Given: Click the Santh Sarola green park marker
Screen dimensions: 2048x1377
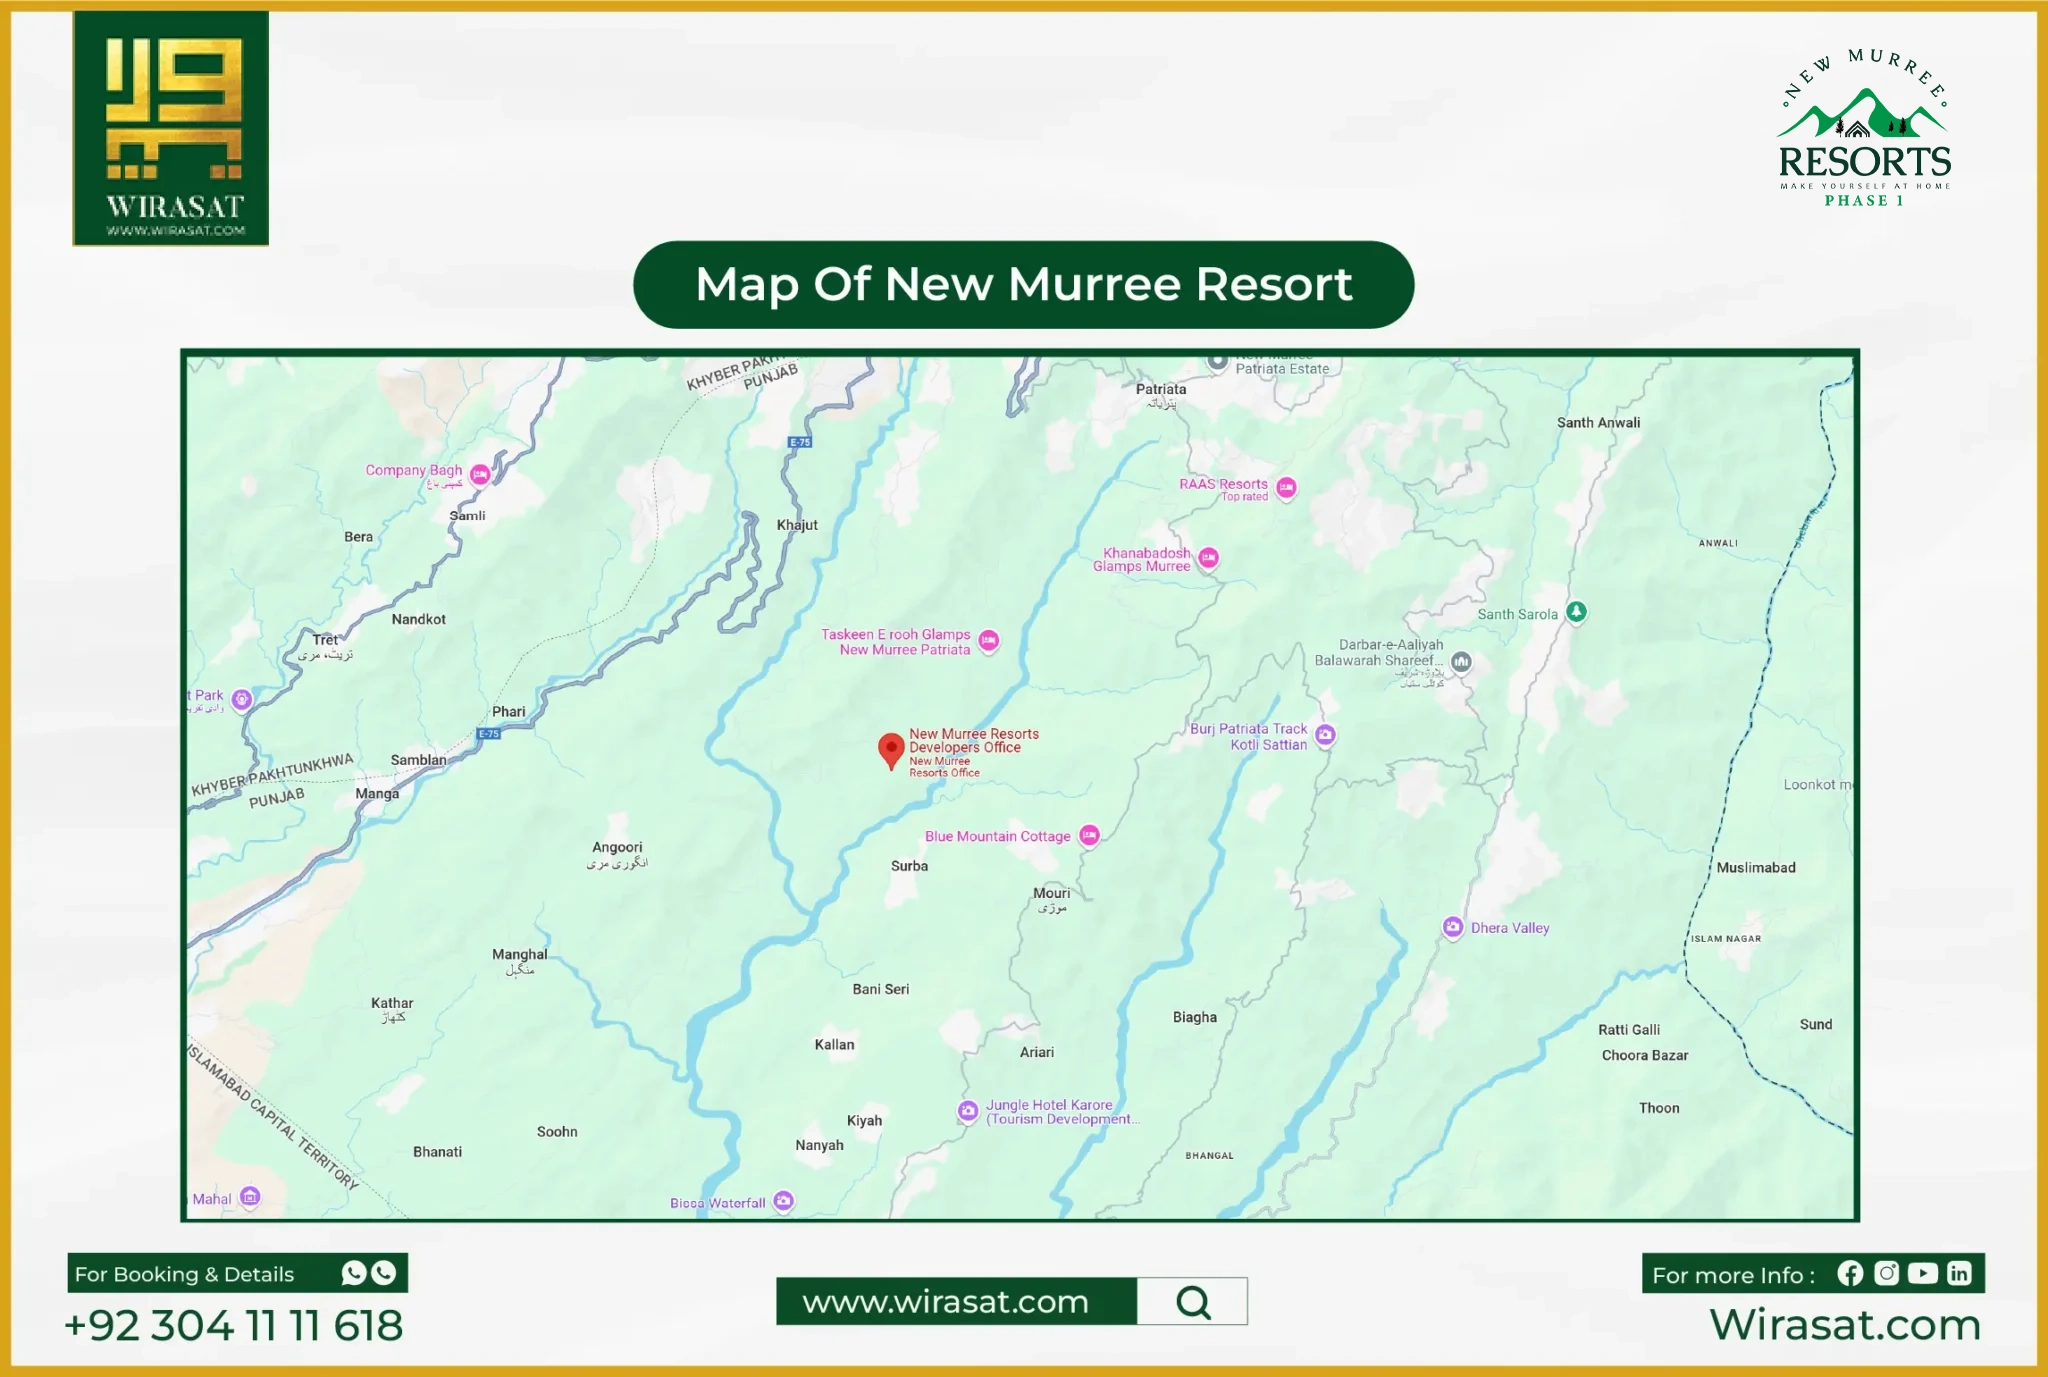Looking at the screenshot, I should point(1576,611).
